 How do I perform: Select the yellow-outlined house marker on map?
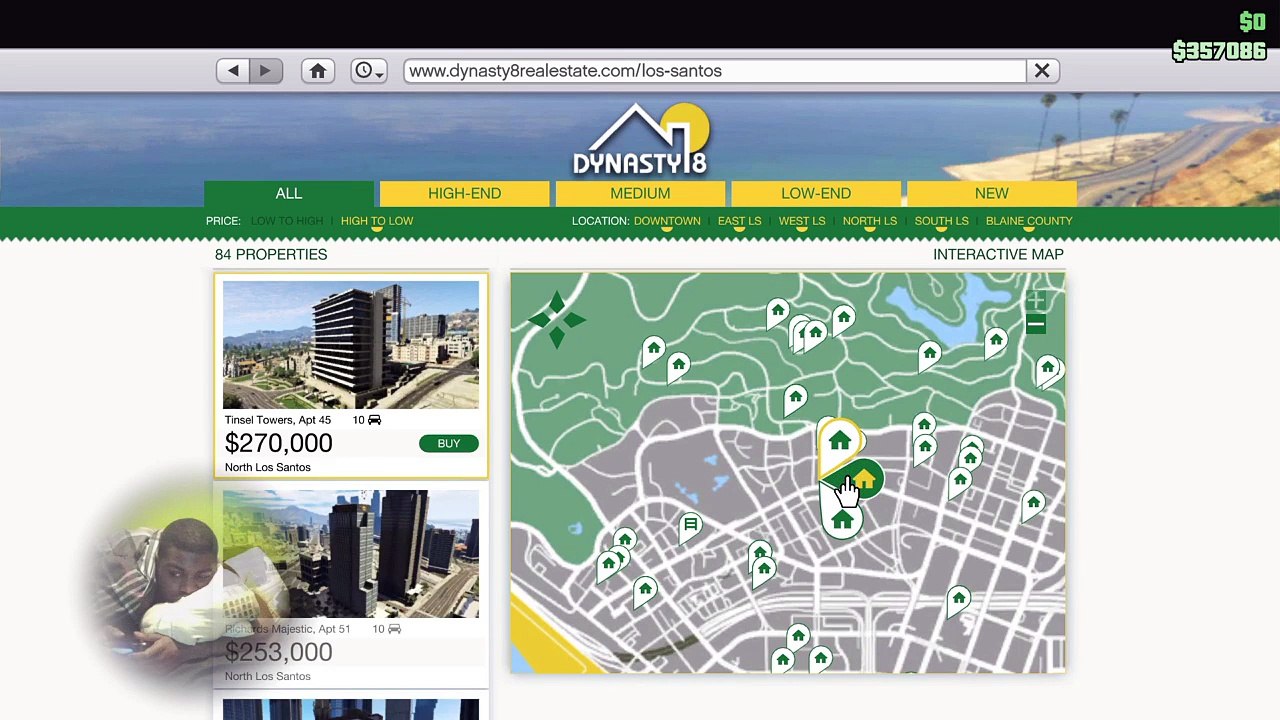point(840,441)
